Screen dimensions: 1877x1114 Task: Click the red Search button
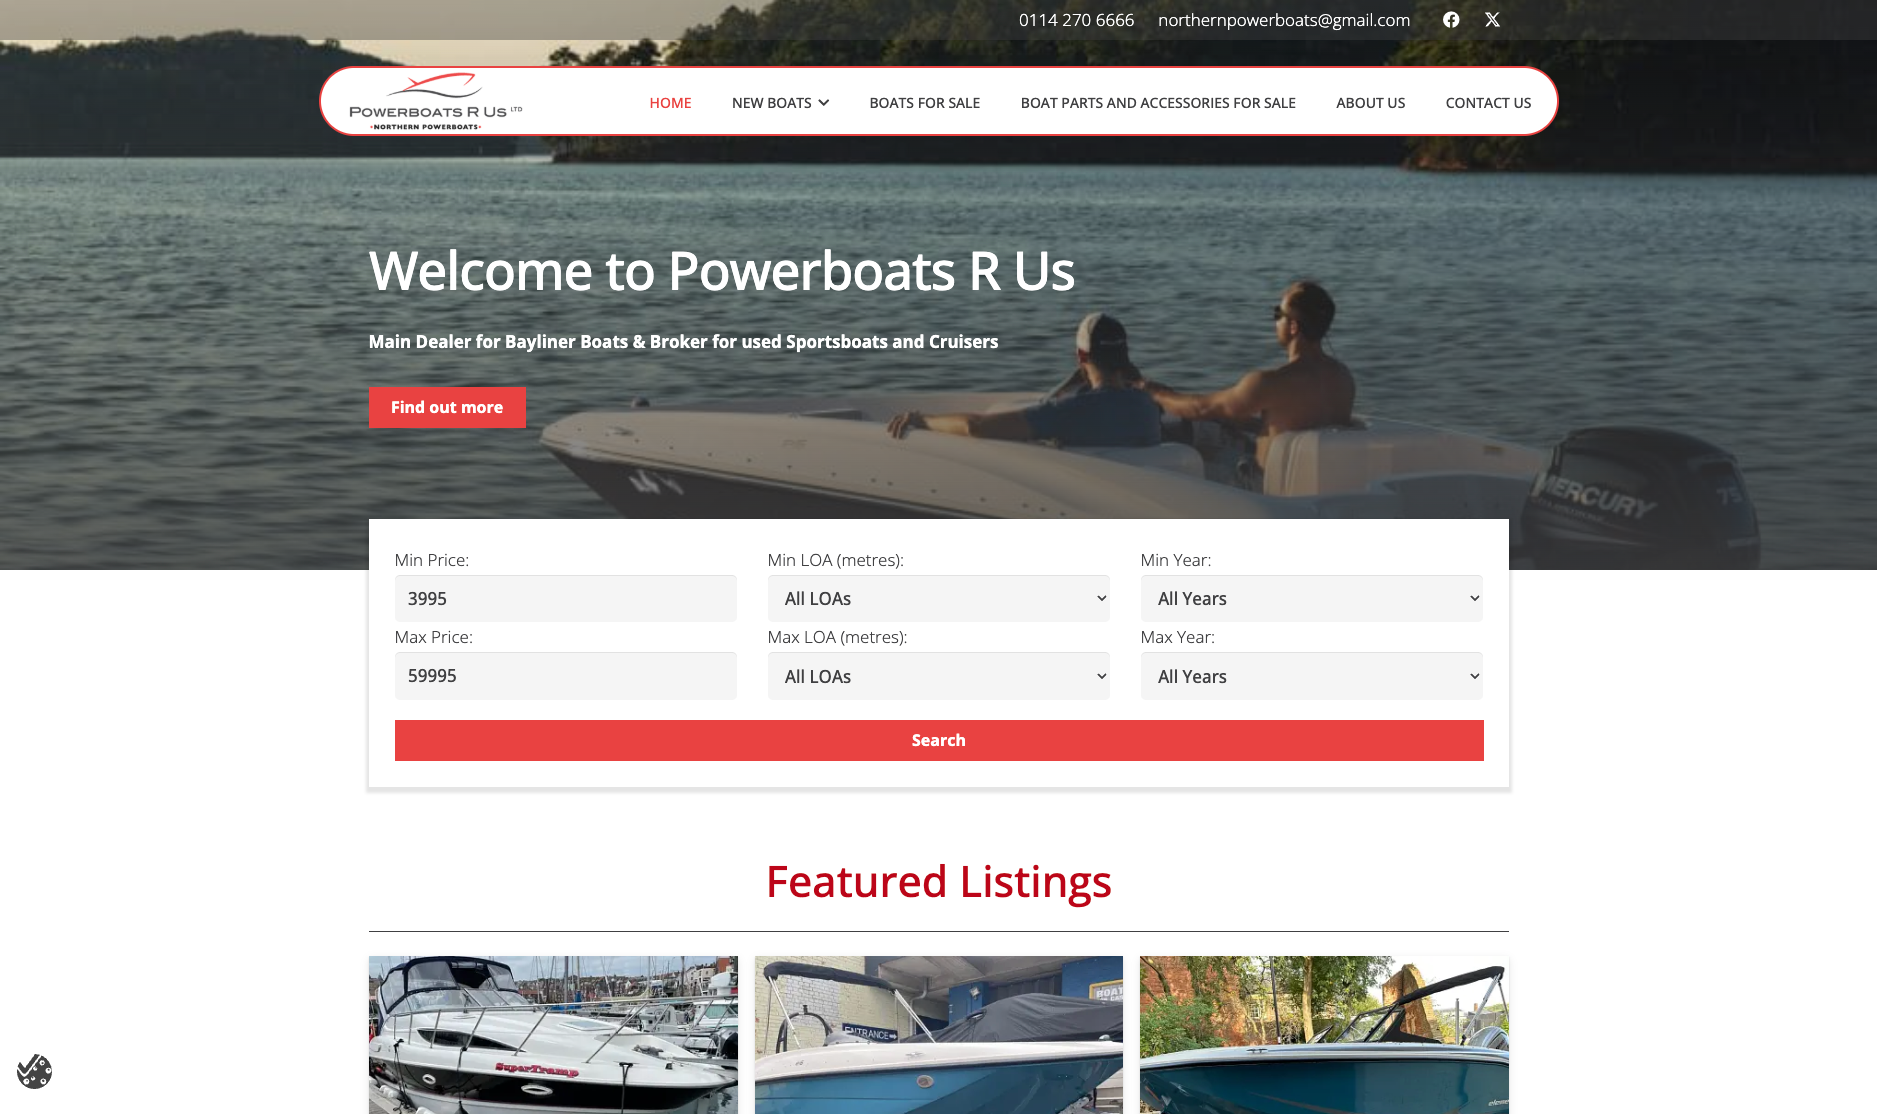(939, 740)
